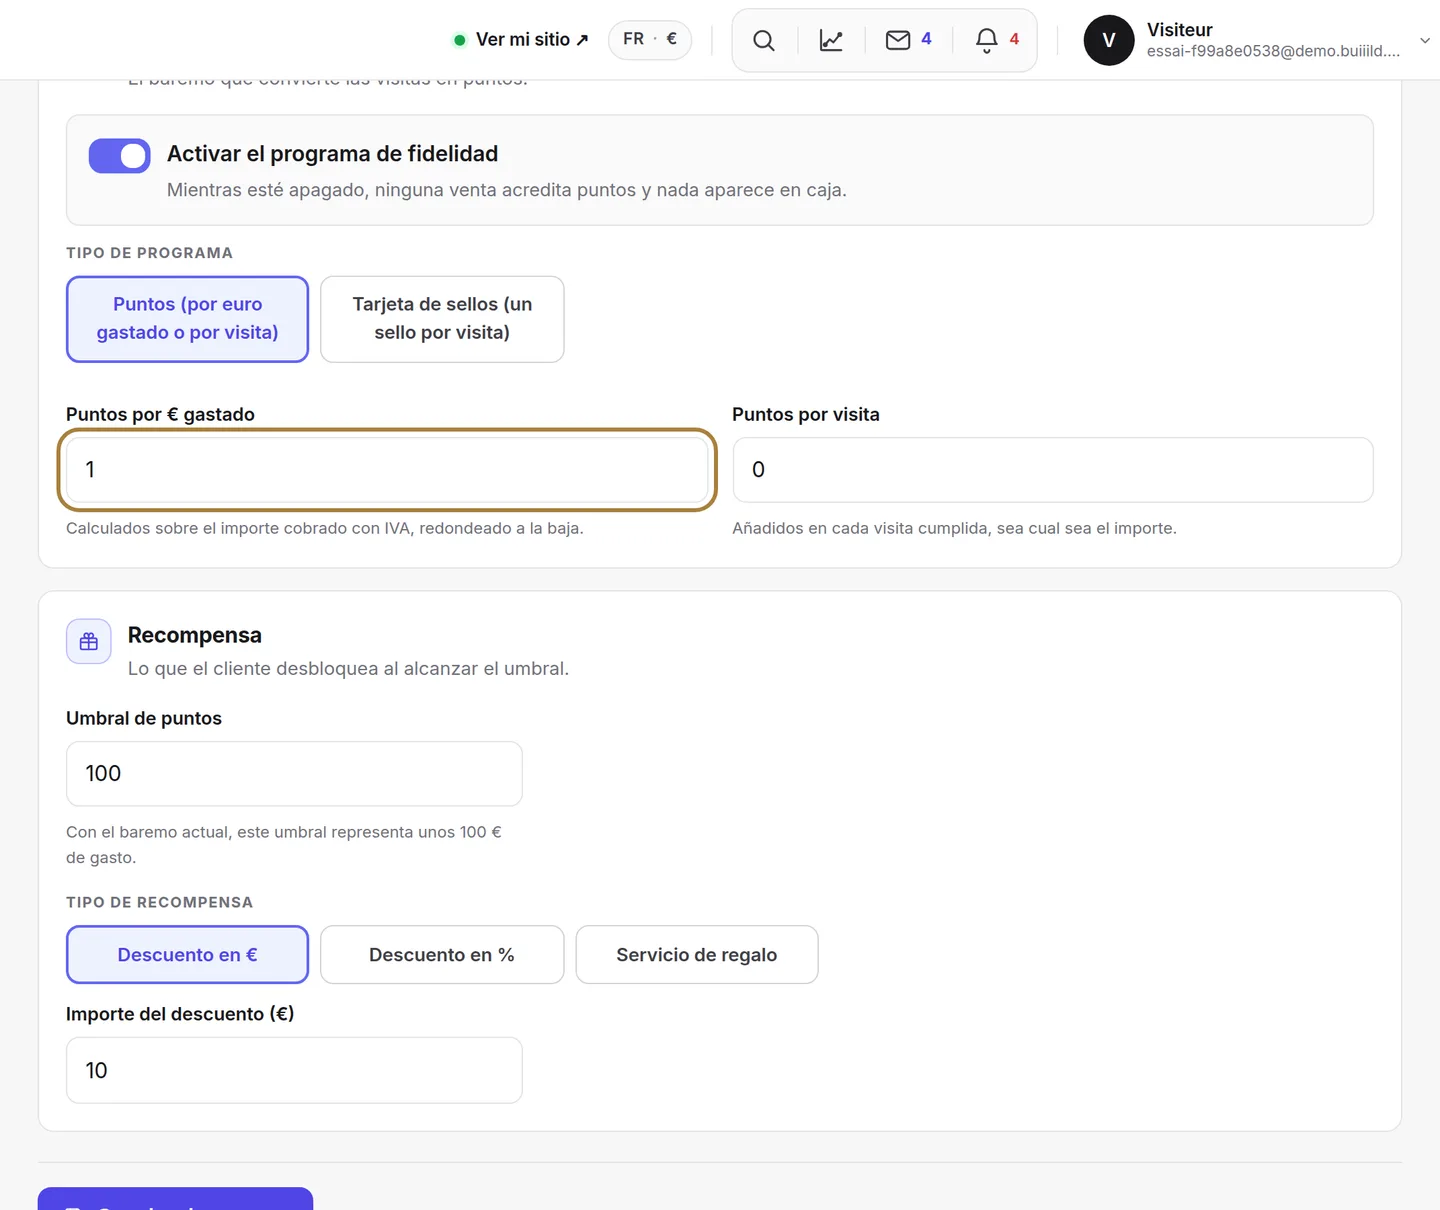Focus the Puntos por visita field
The image size is (1440, 1210).
[1053, 470]
